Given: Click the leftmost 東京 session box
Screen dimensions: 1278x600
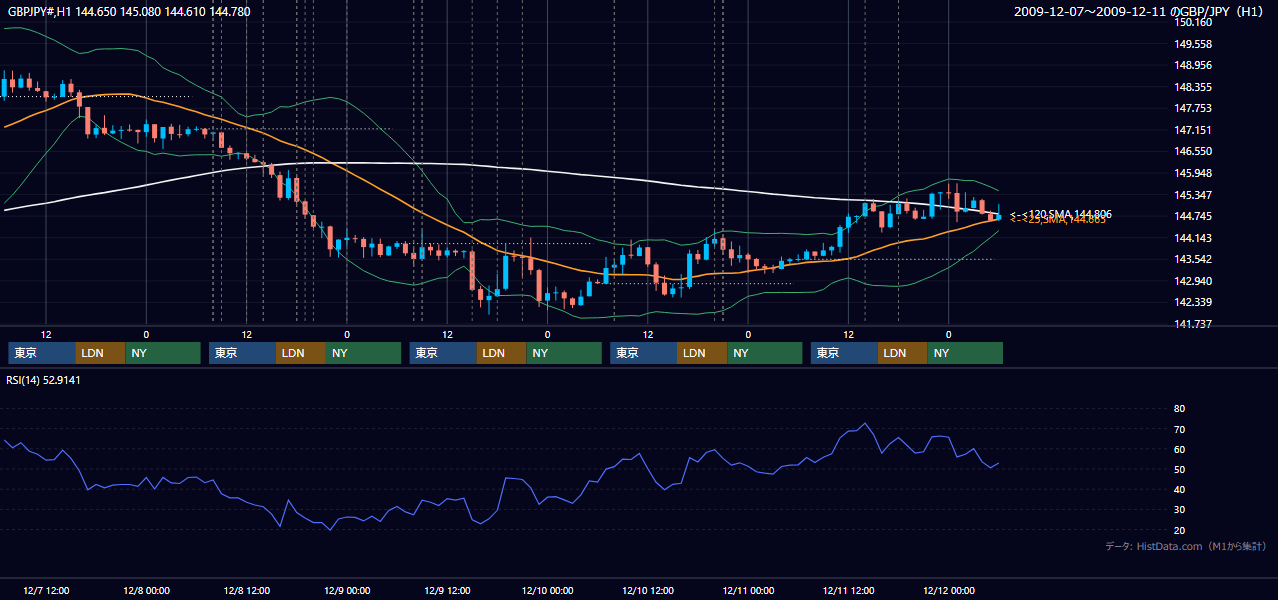Looking at the screenshot, I should tap(42, 353).
